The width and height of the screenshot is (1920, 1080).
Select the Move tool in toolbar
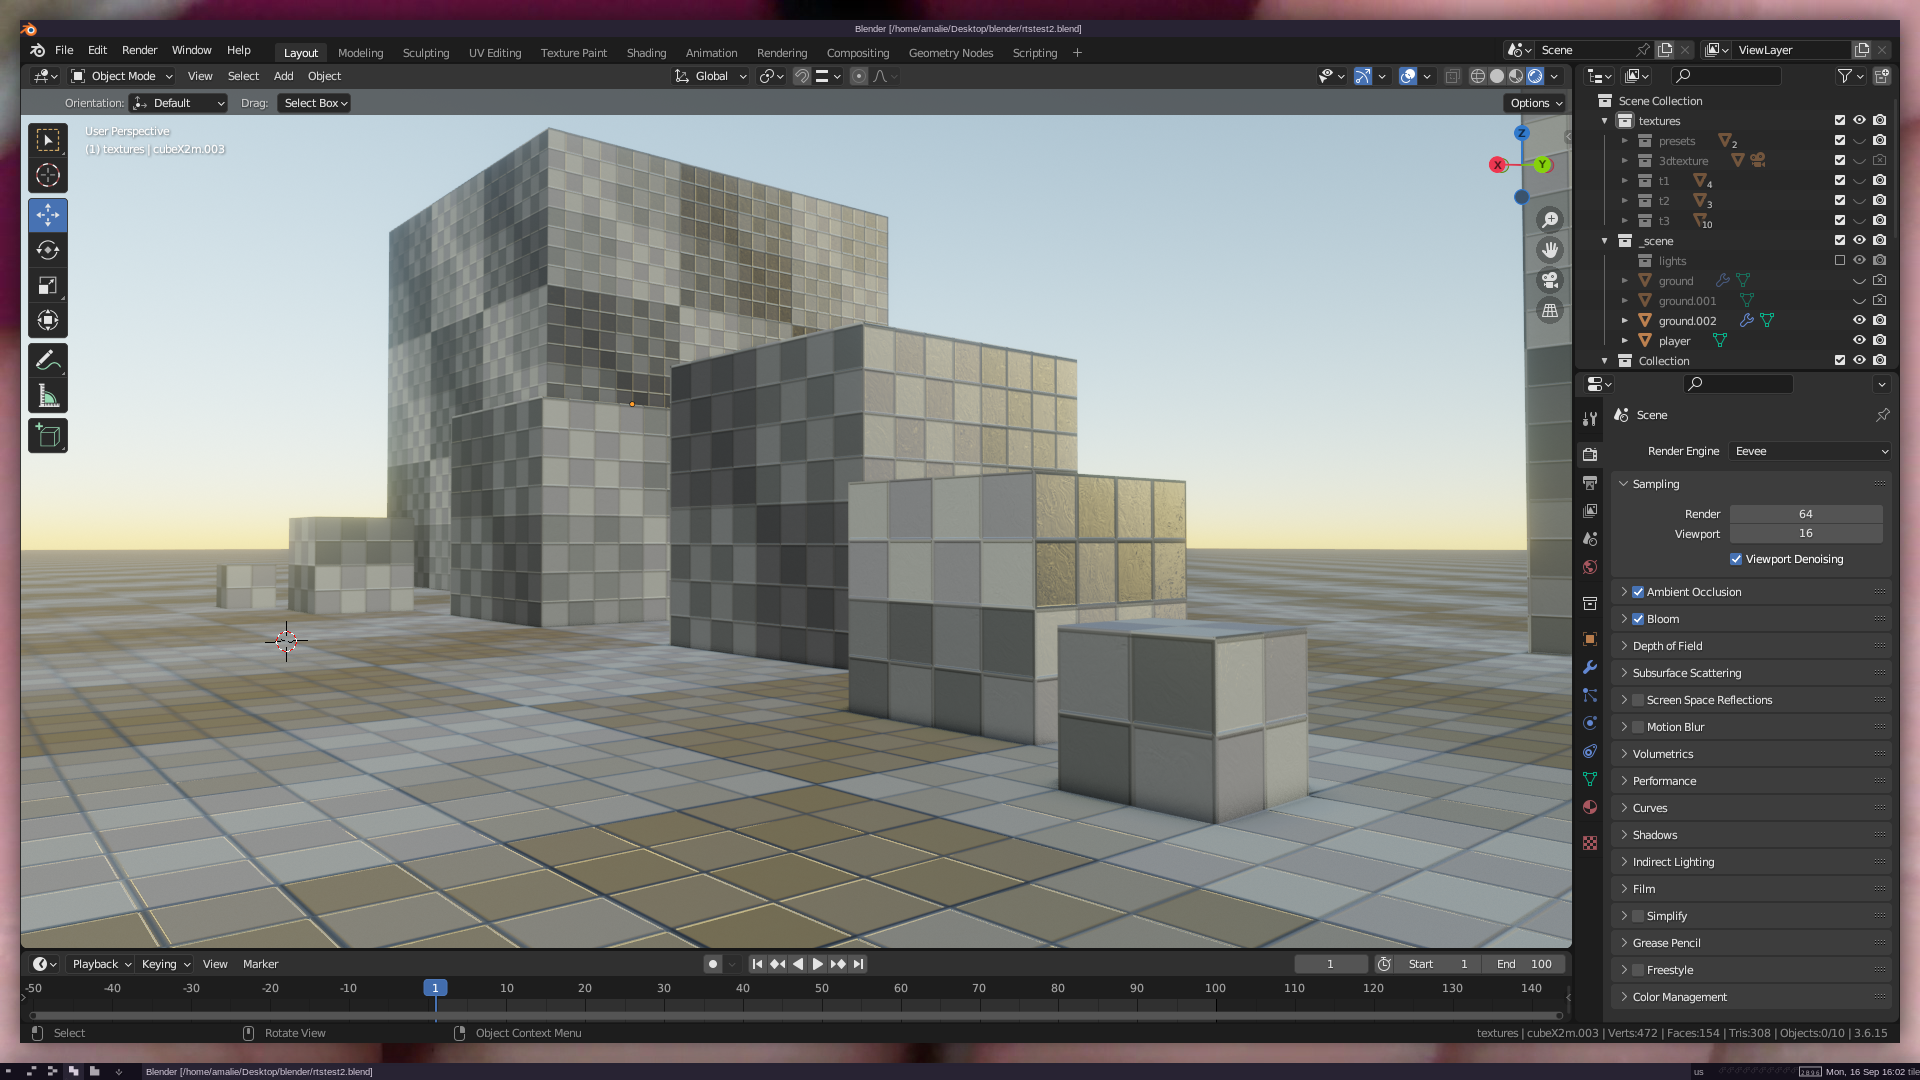(47, 215)
